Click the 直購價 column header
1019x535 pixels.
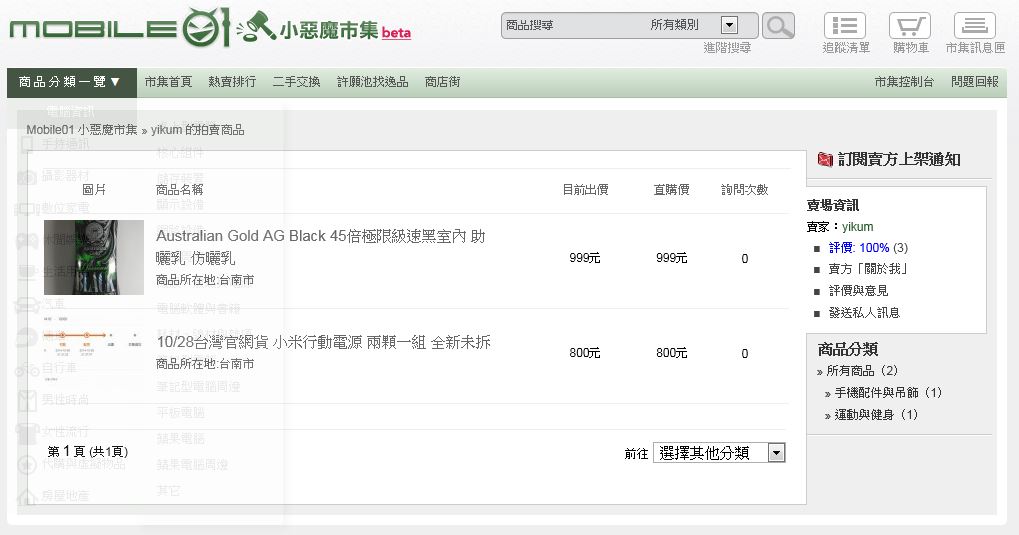(x=671, y=190)
